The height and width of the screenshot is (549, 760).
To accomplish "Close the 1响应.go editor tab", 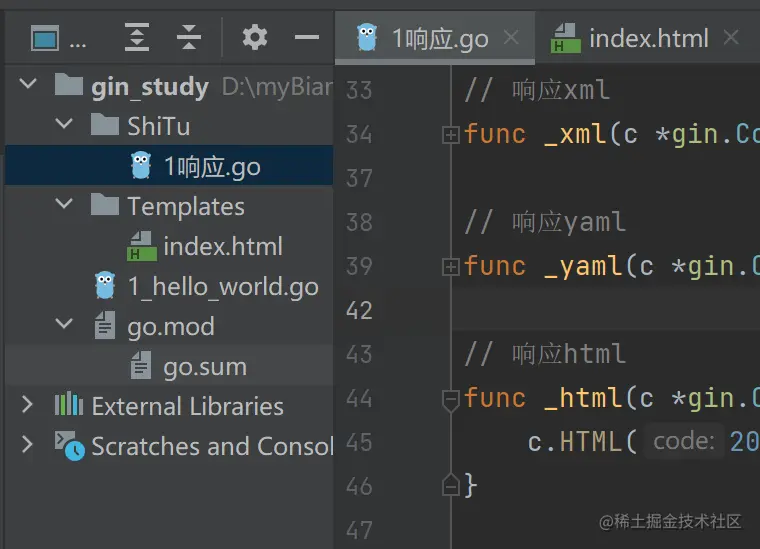I will [511, 38].
